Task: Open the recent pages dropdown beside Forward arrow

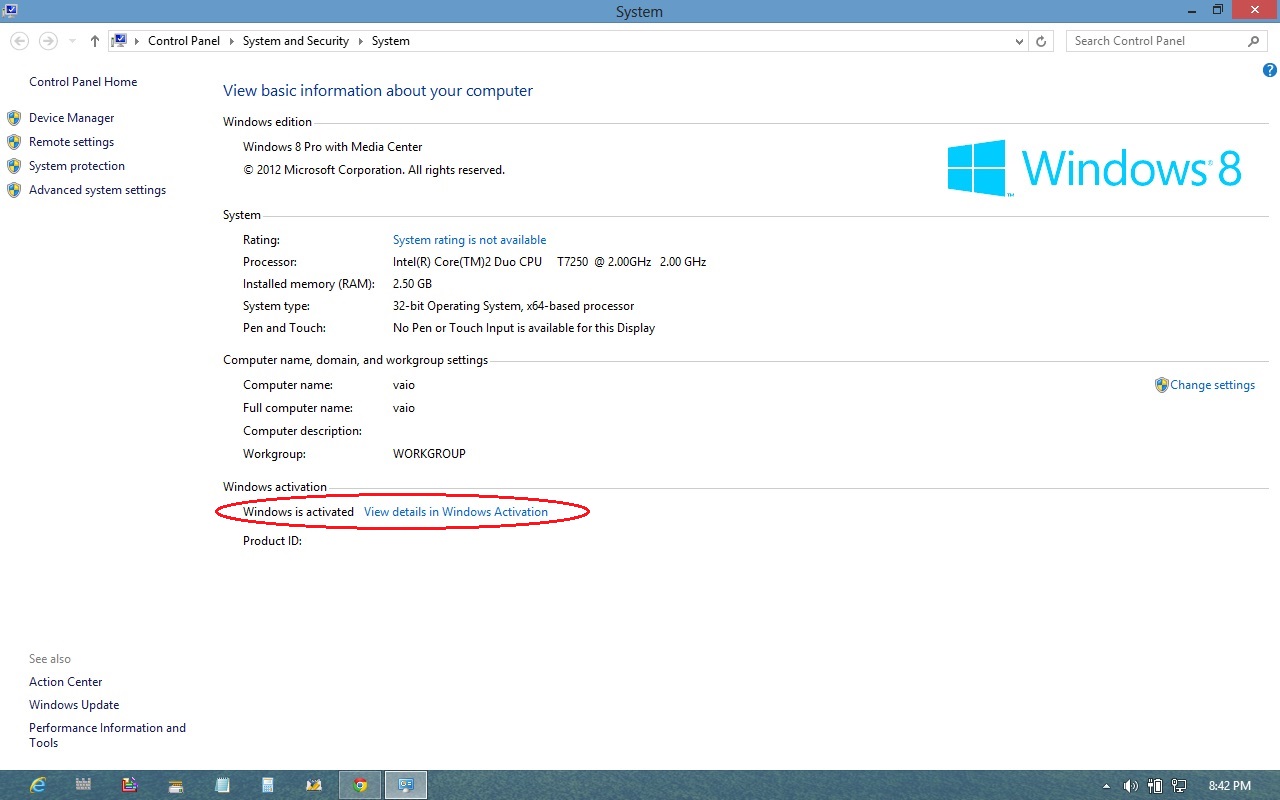Action: (70, 41)
